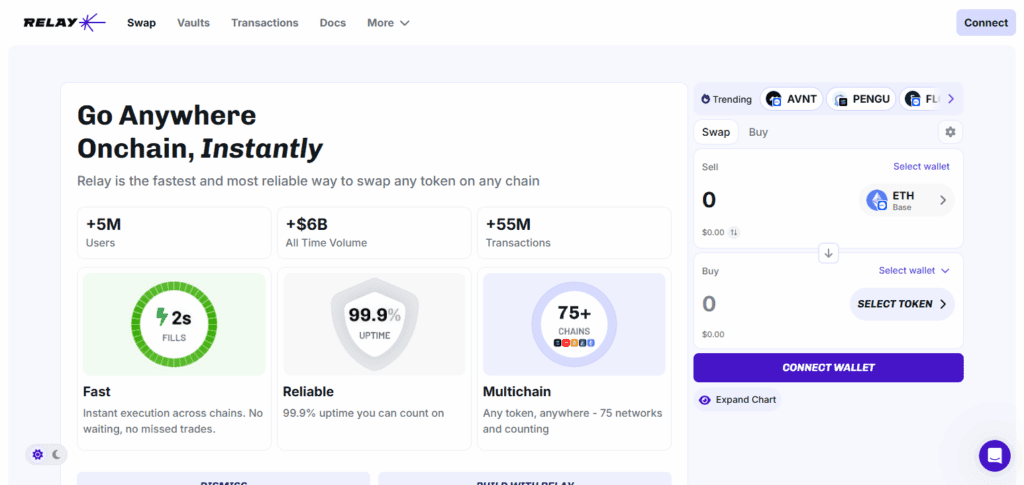Open ETH Base token selector

[907, 200]
